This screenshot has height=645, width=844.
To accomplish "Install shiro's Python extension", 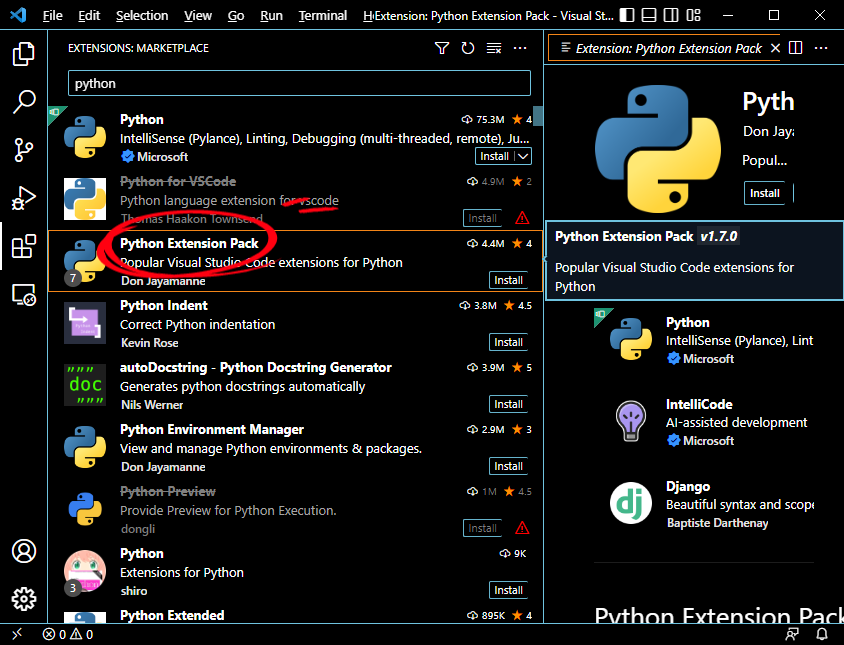I will point(508,590).
